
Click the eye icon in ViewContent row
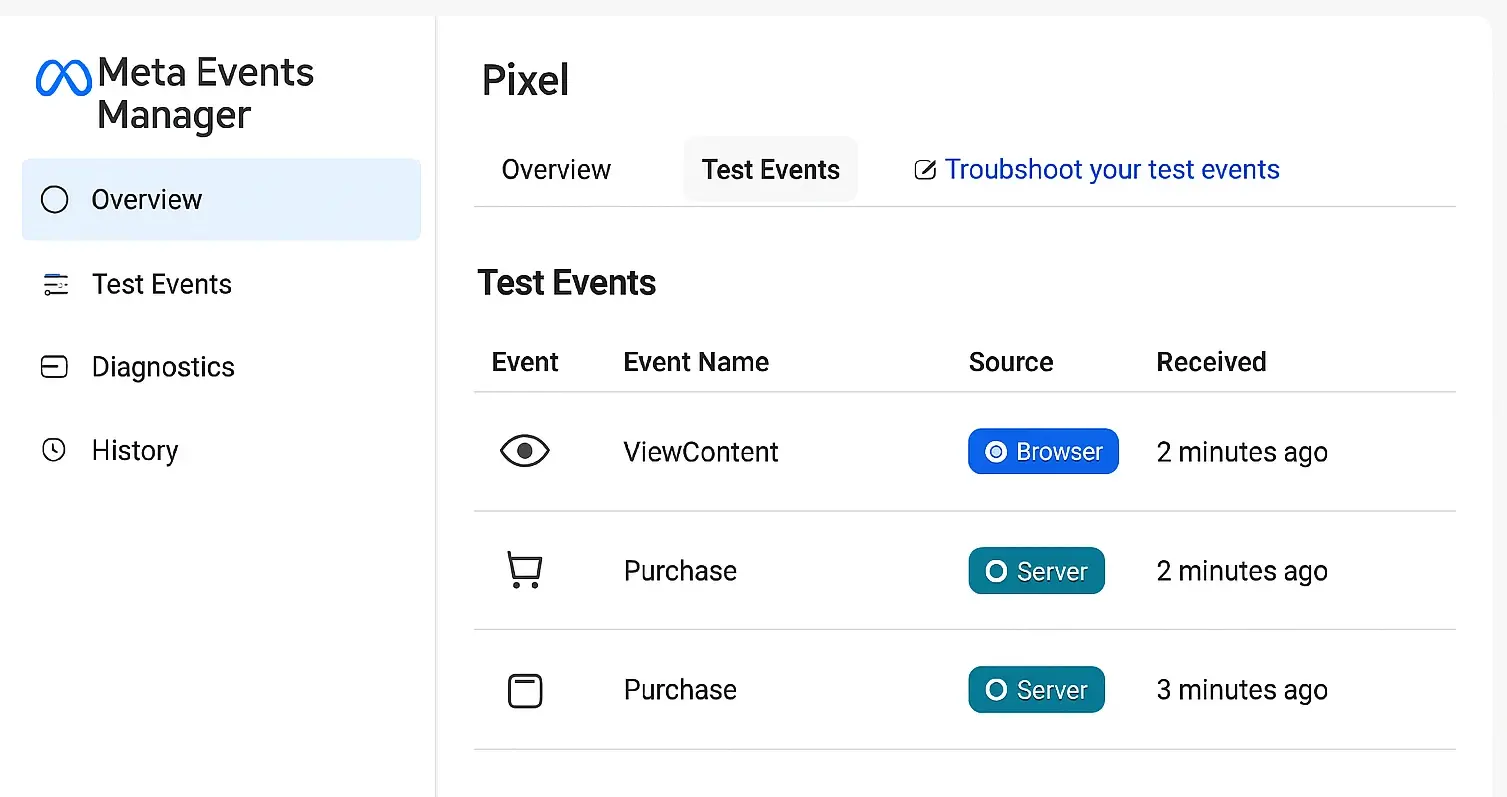point(524,452)
